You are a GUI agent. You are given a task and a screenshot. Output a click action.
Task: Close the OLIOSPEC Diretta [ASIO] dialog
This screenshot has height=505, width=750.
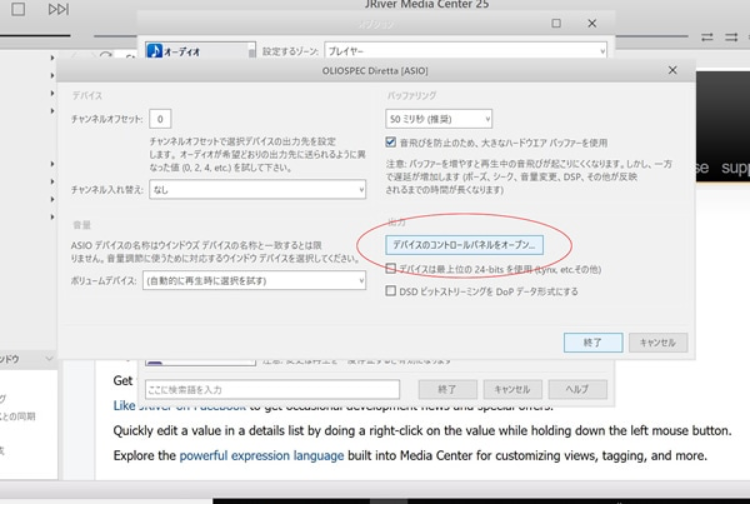[x=673, y=70]
